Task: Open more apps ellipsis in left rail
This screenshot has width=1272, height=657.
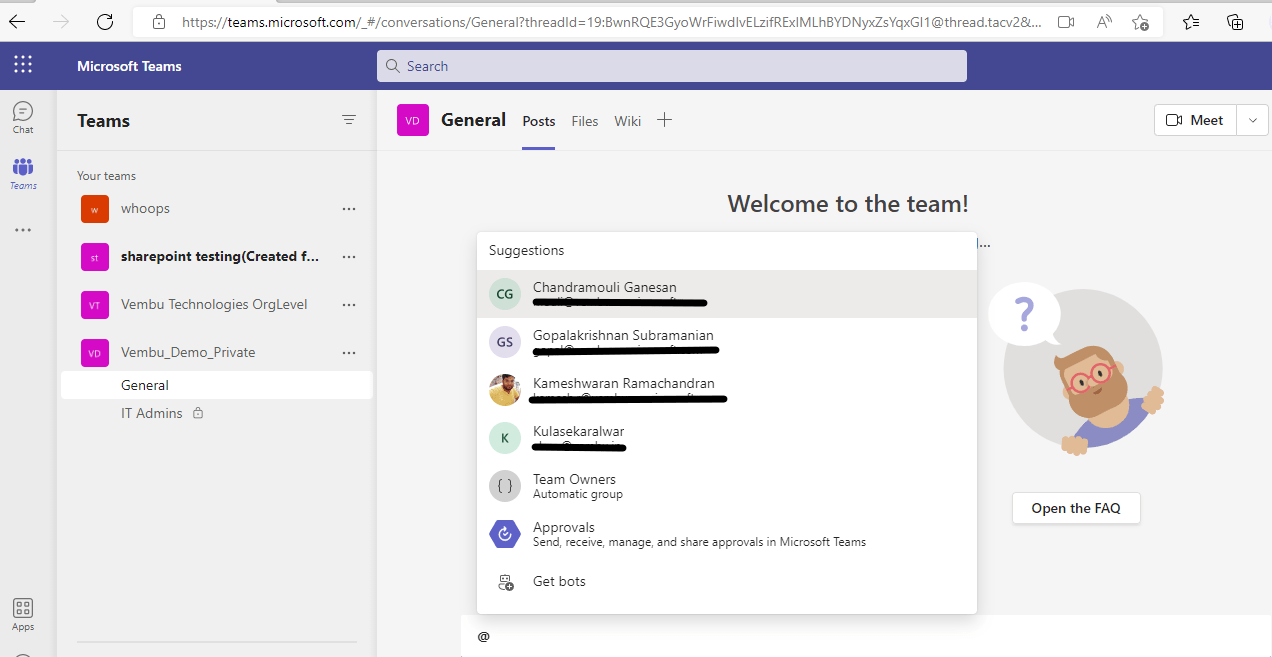Action: pos(23,230)
